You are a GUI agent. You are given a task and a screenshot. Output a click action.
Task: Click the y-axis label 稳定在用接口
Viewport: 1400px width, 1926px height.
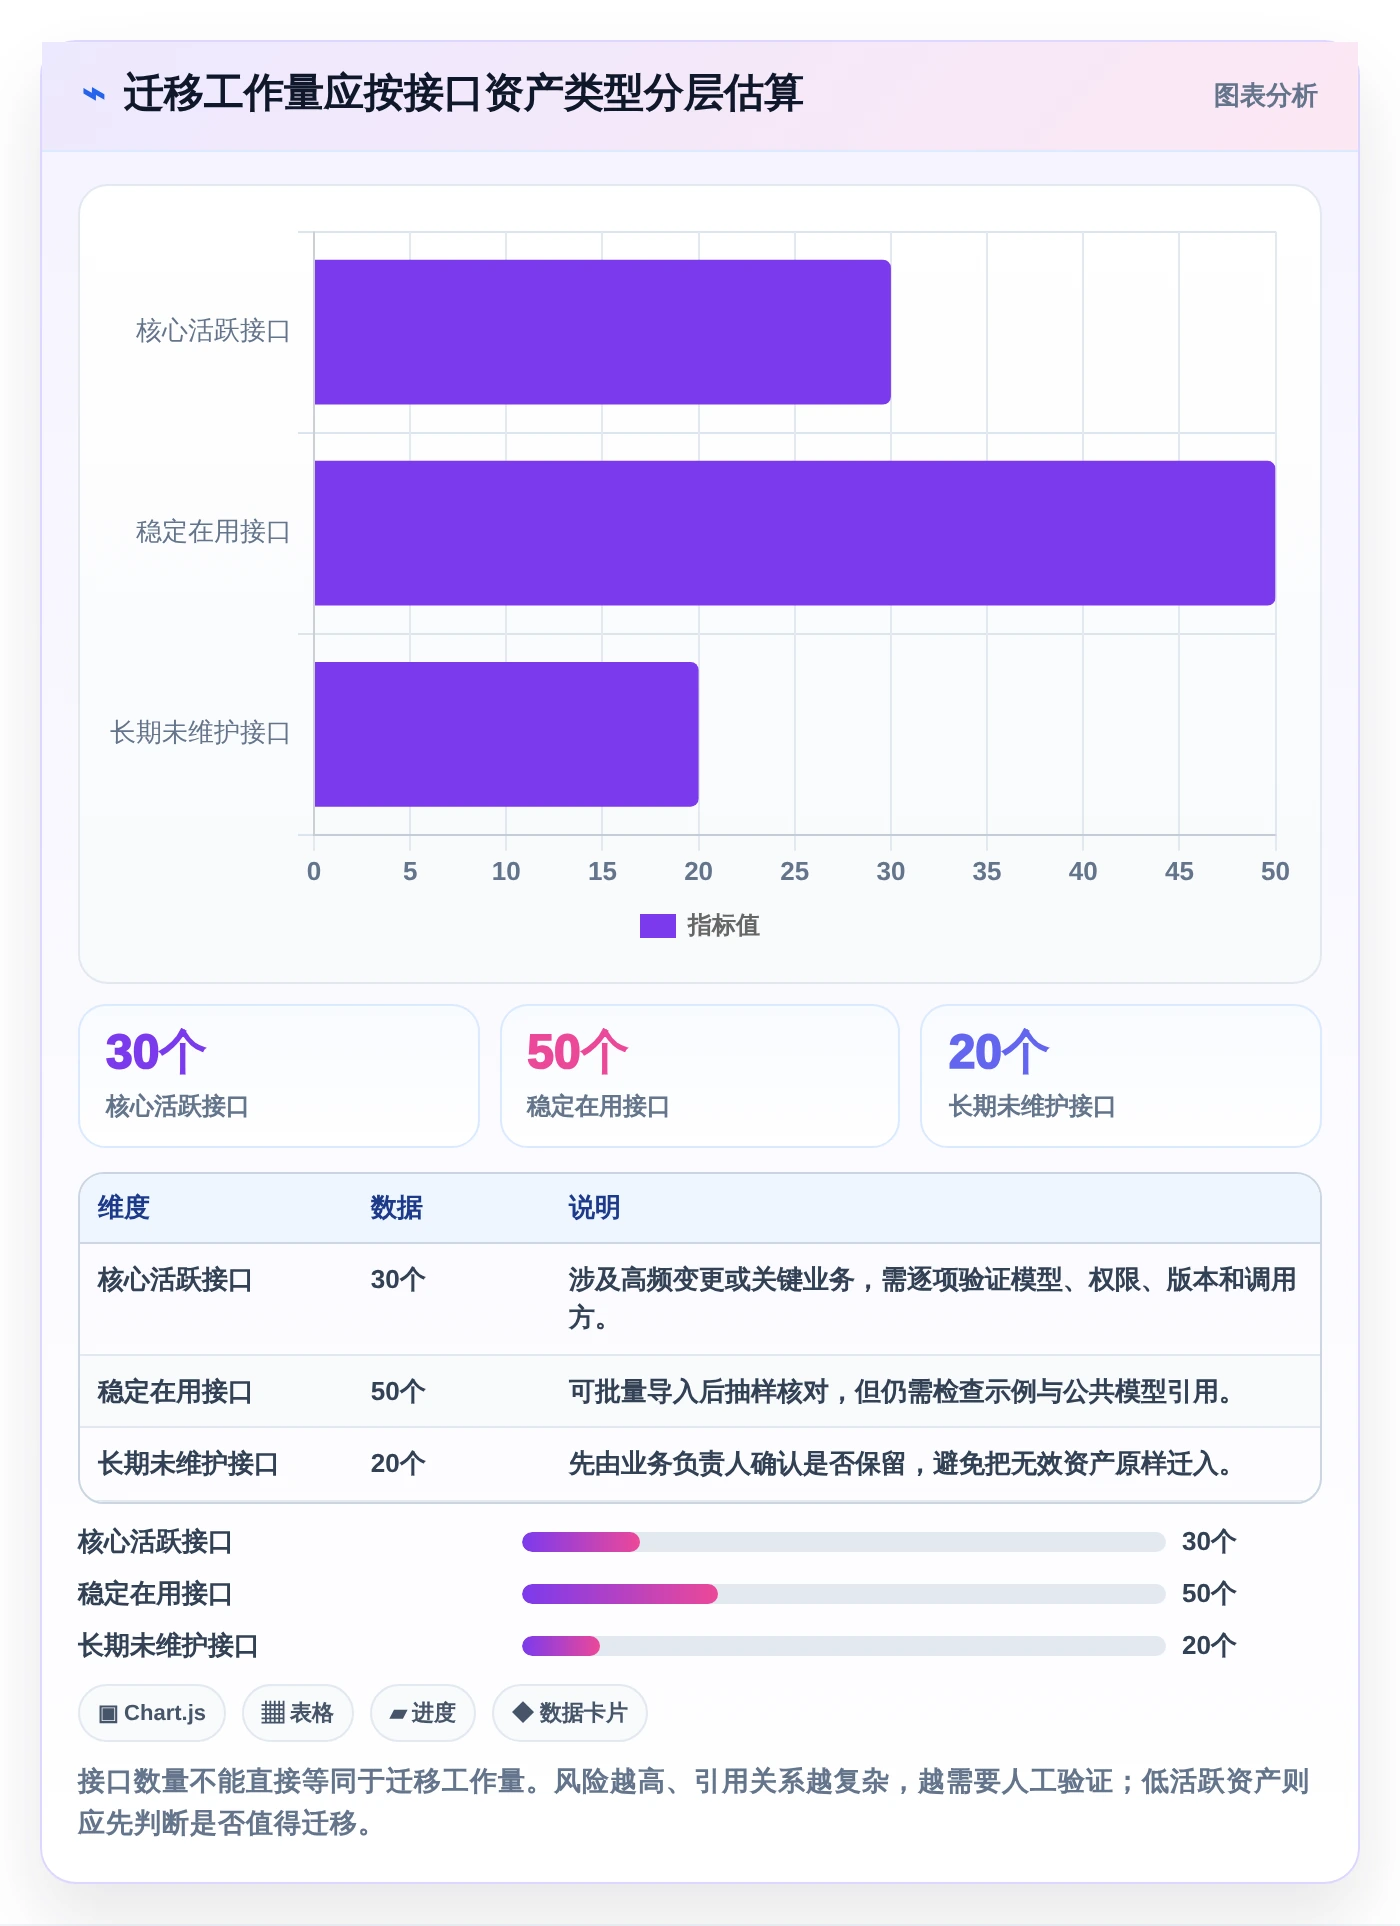click(x=213, y=532)
